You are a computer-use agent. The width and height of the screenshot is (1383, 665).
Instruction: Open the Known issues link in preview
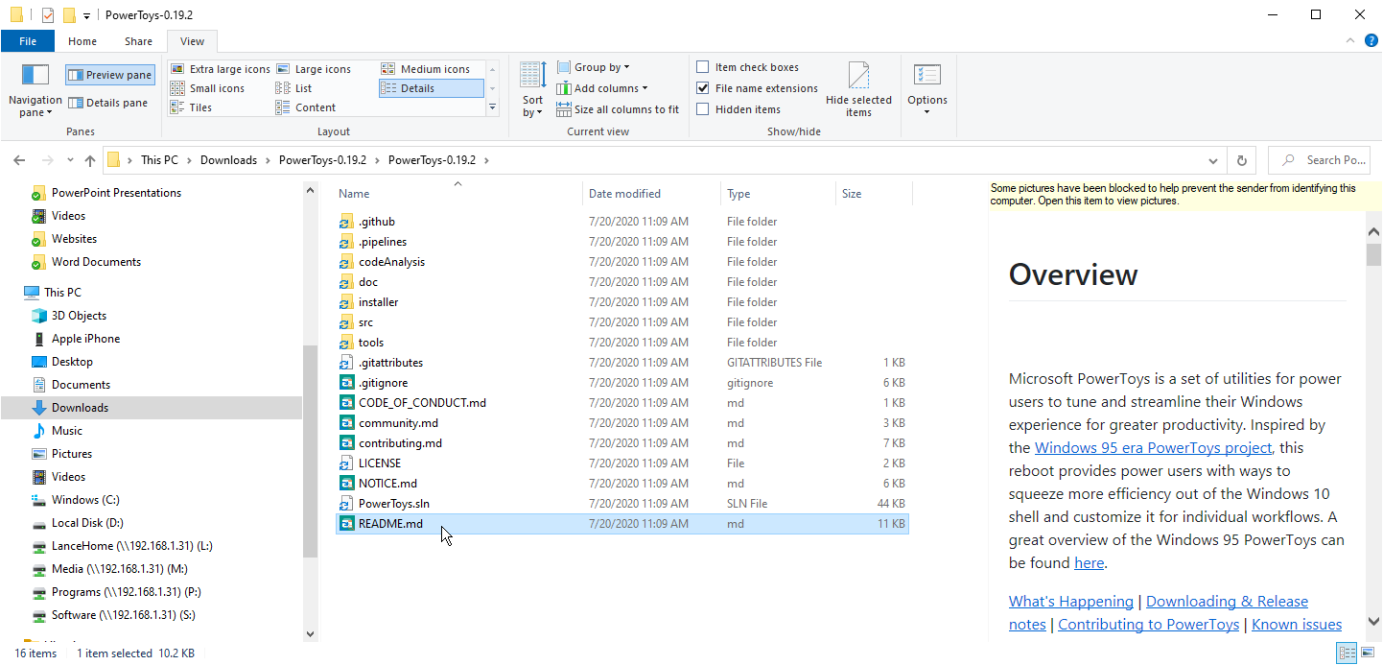click(x=1297, y=624)
